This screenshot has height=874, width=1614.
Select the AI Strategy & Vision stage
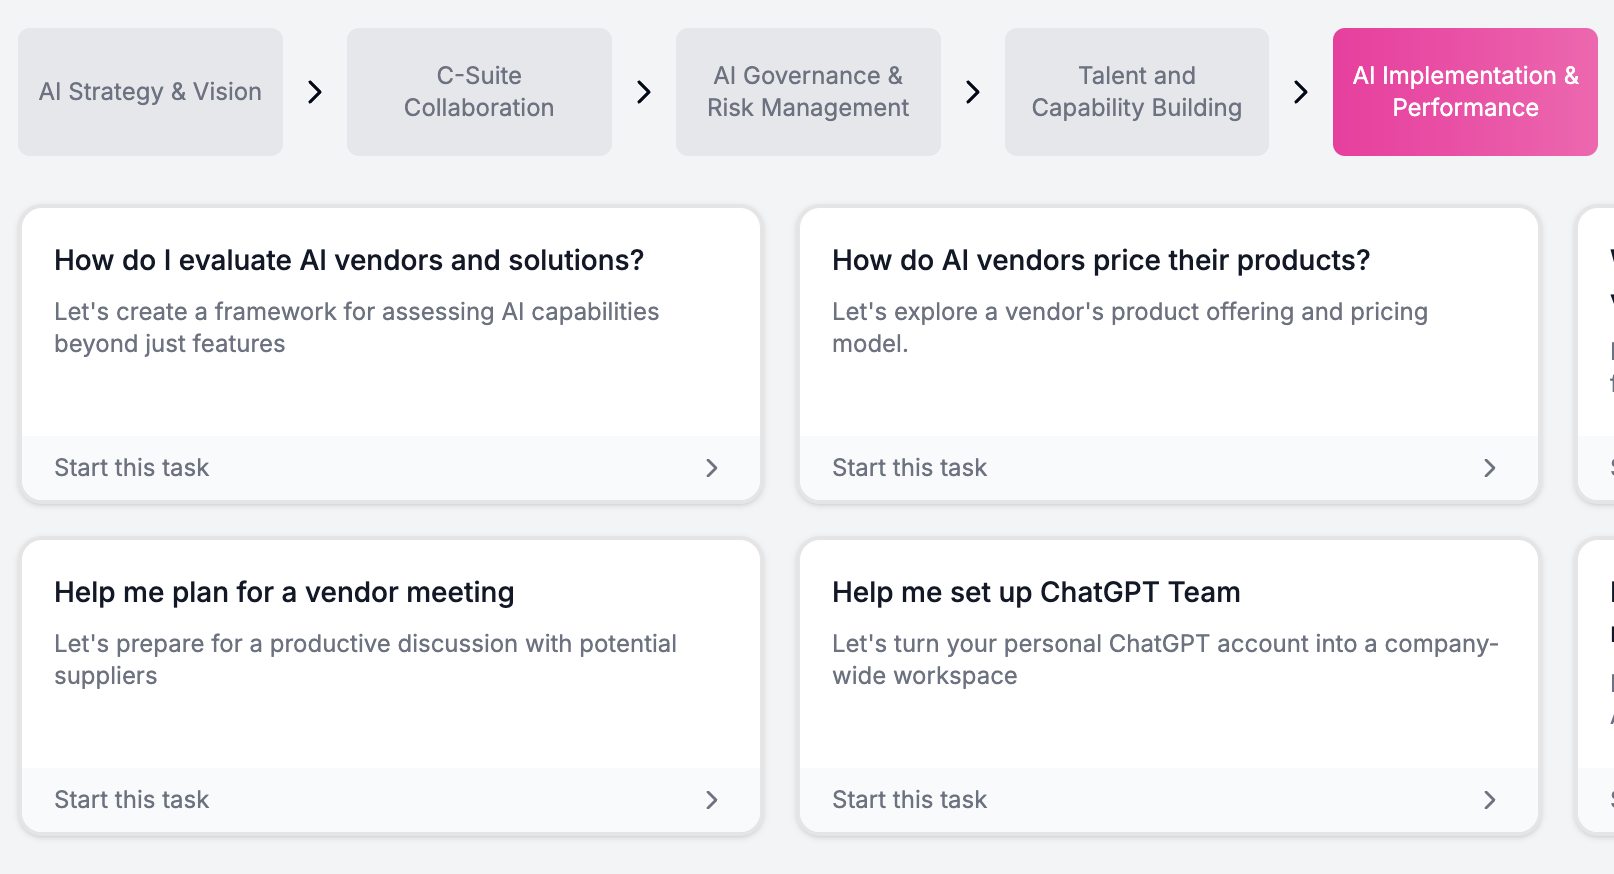[x=149, y=91]
